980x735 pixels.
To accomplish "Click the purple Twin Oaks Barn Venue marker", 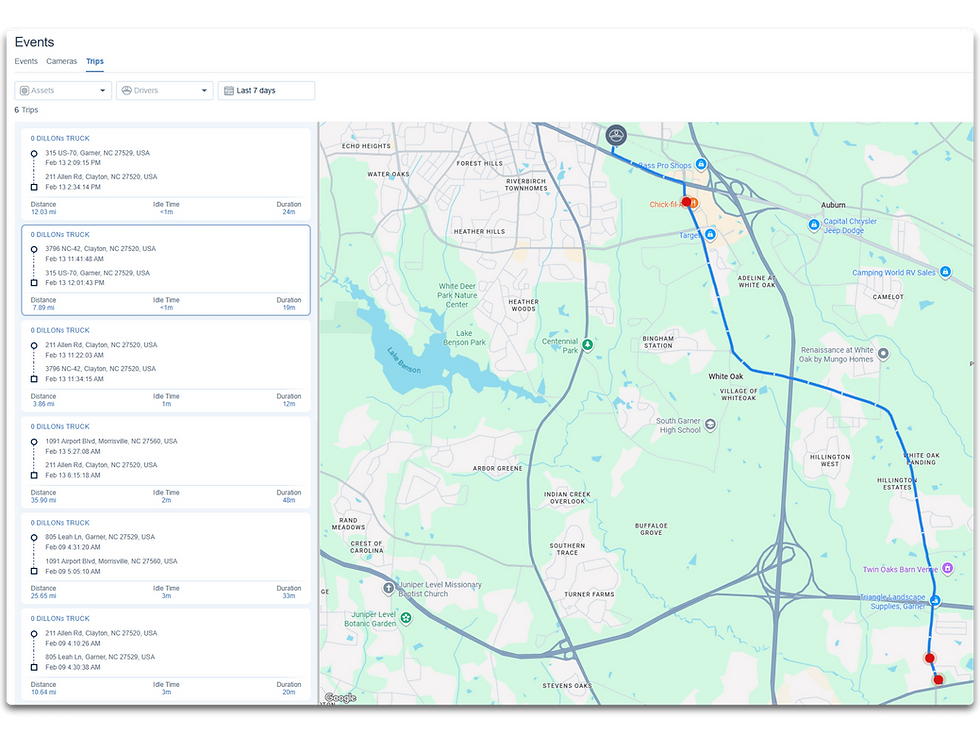I will click(946, 567).
